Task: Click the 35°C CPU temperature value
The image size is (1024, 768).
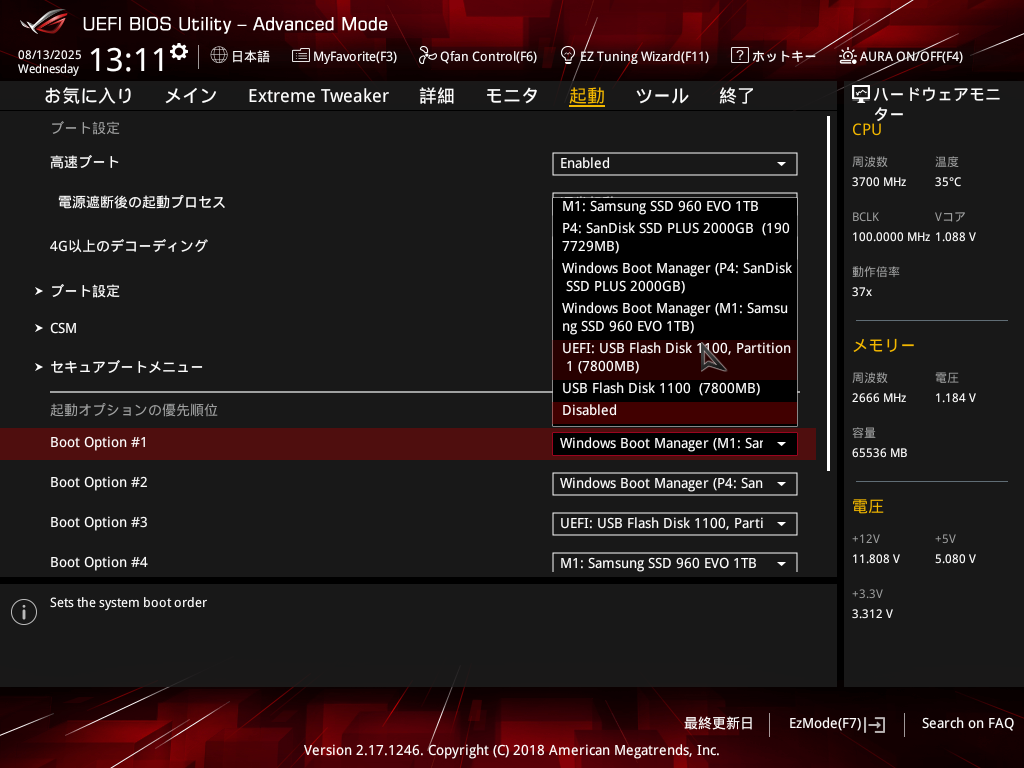Action: click(948, 182)
